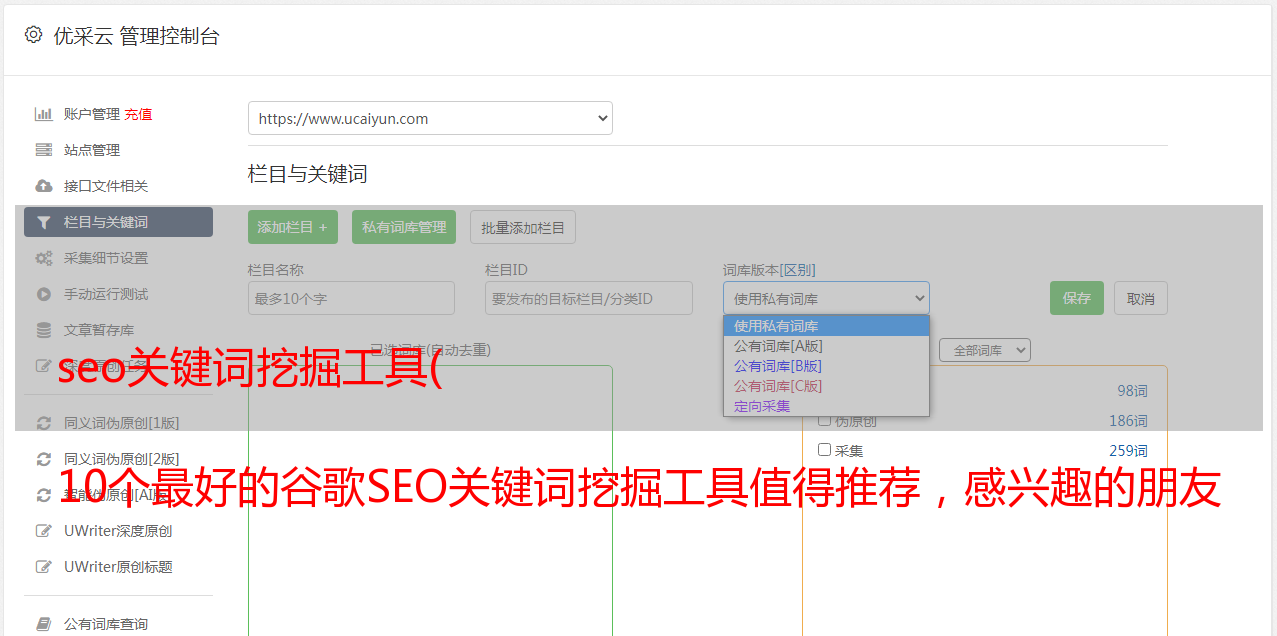The width and height of the screenshot is (1277, 636).
Task: Click the refresh icon beside 同义词伪原创[1版]
Action: click(44, 423)
